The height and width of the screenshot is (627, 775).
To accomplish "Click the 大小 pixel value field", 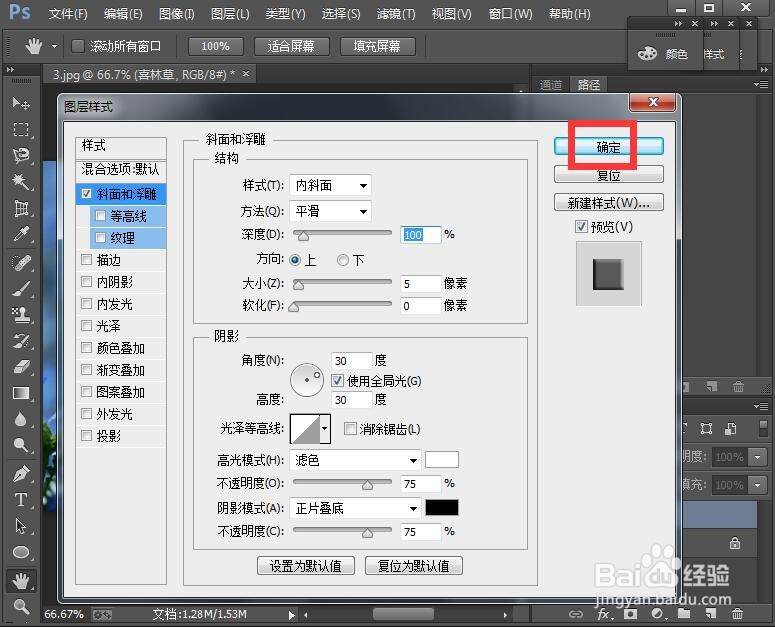I will [420, 284].
